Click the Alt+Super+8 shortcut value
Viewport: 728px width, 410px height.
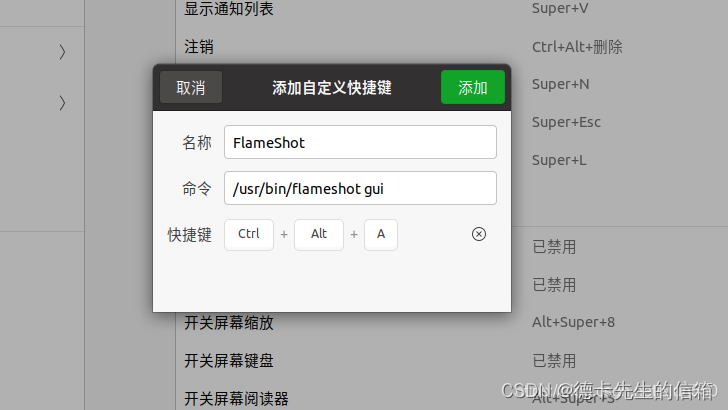click(573, 322)
